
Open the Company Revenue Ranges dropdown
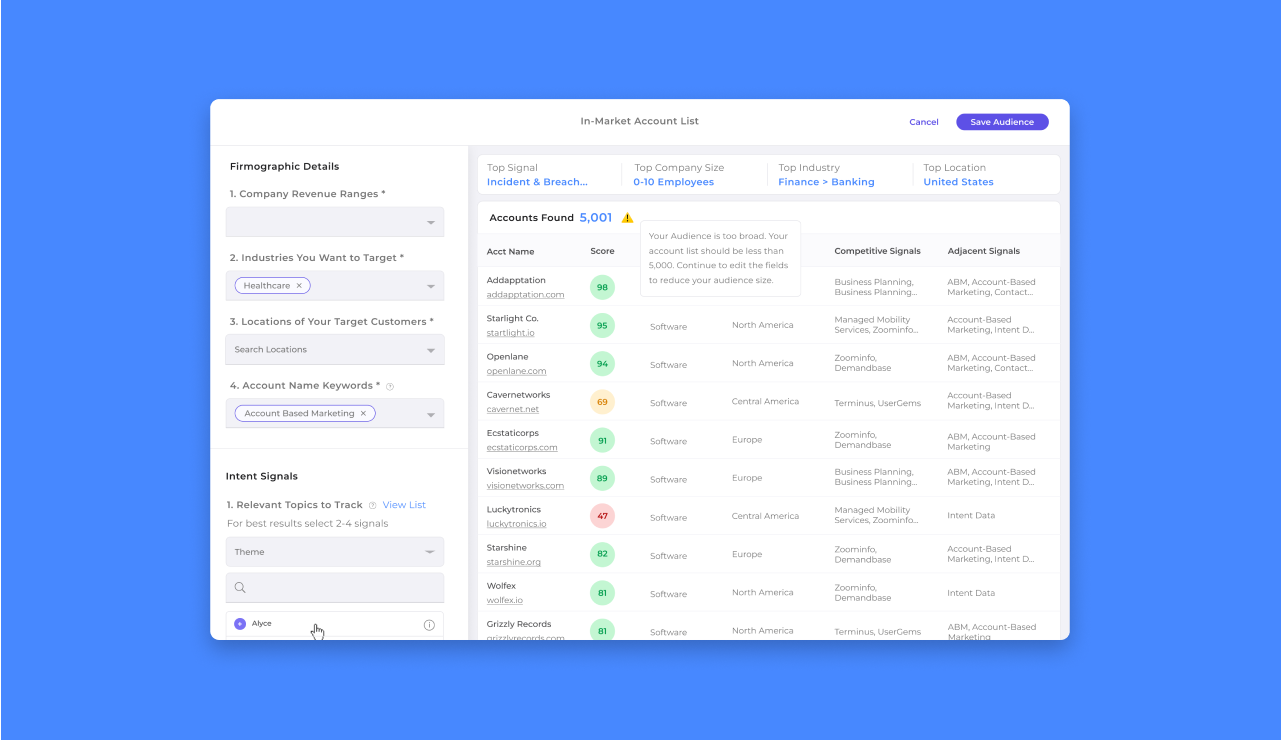coord(335,222)
